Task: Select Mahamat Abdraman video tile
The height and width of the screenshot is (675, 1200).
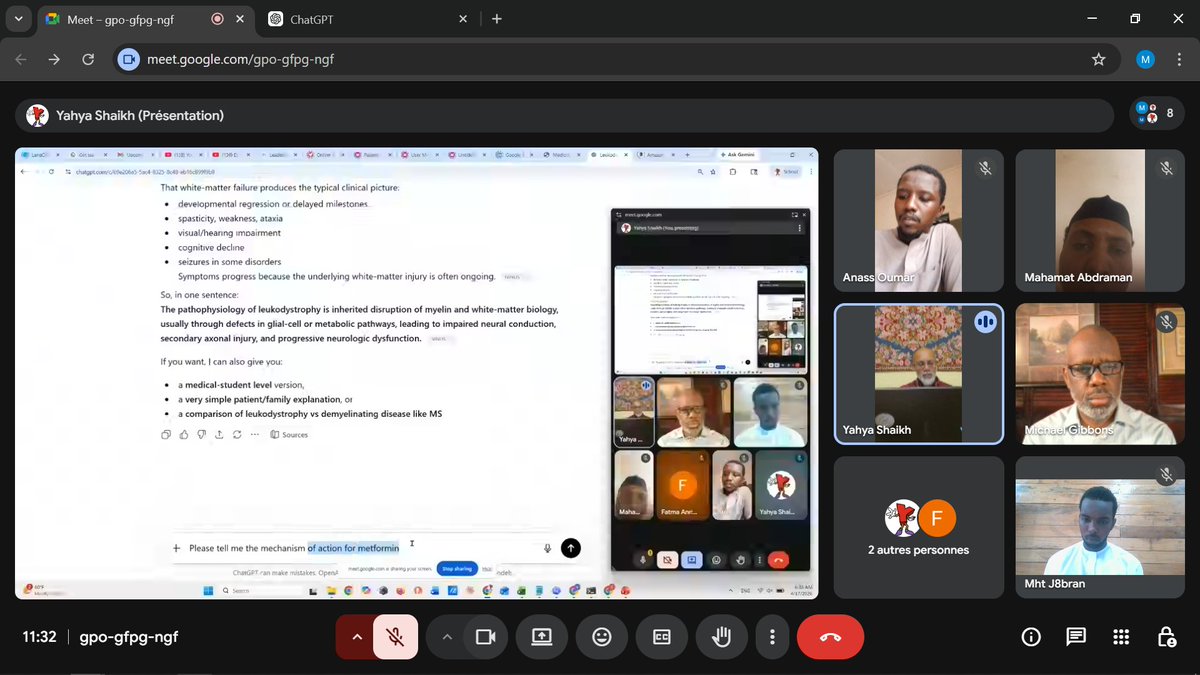Action: pyautogui.click(x=1101, y=220)
